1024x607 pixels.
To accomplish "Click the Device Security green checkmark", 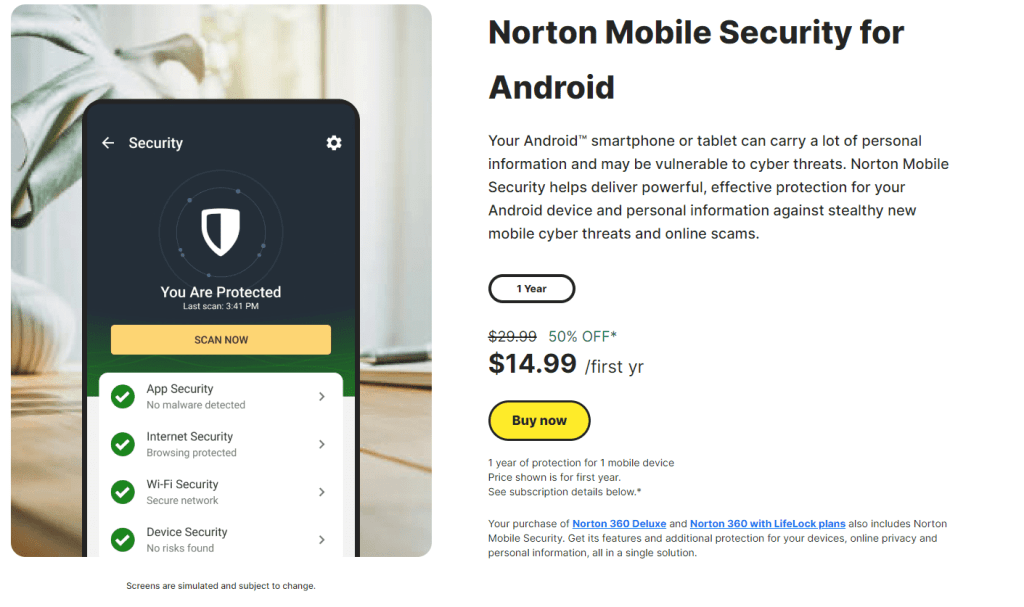I will [x=123, y=540].
